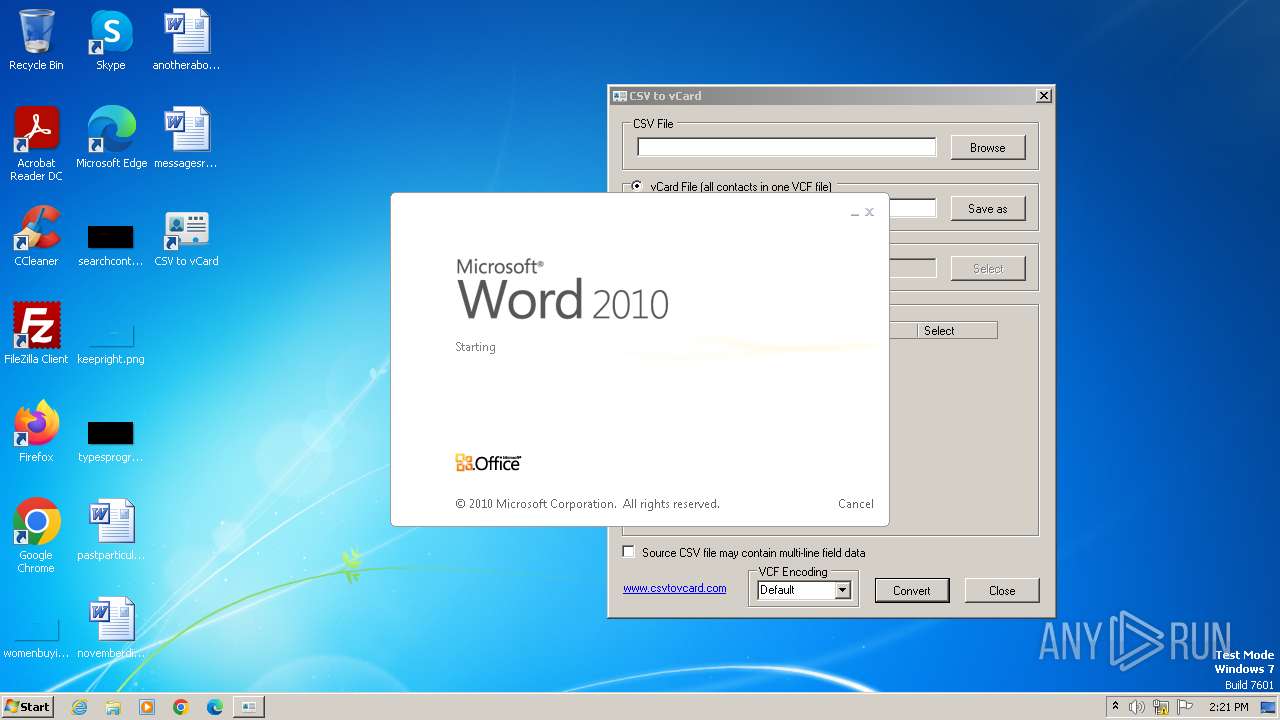
Task: Launch Acrobat Reader DC shortcut
Action: [36, 144]
